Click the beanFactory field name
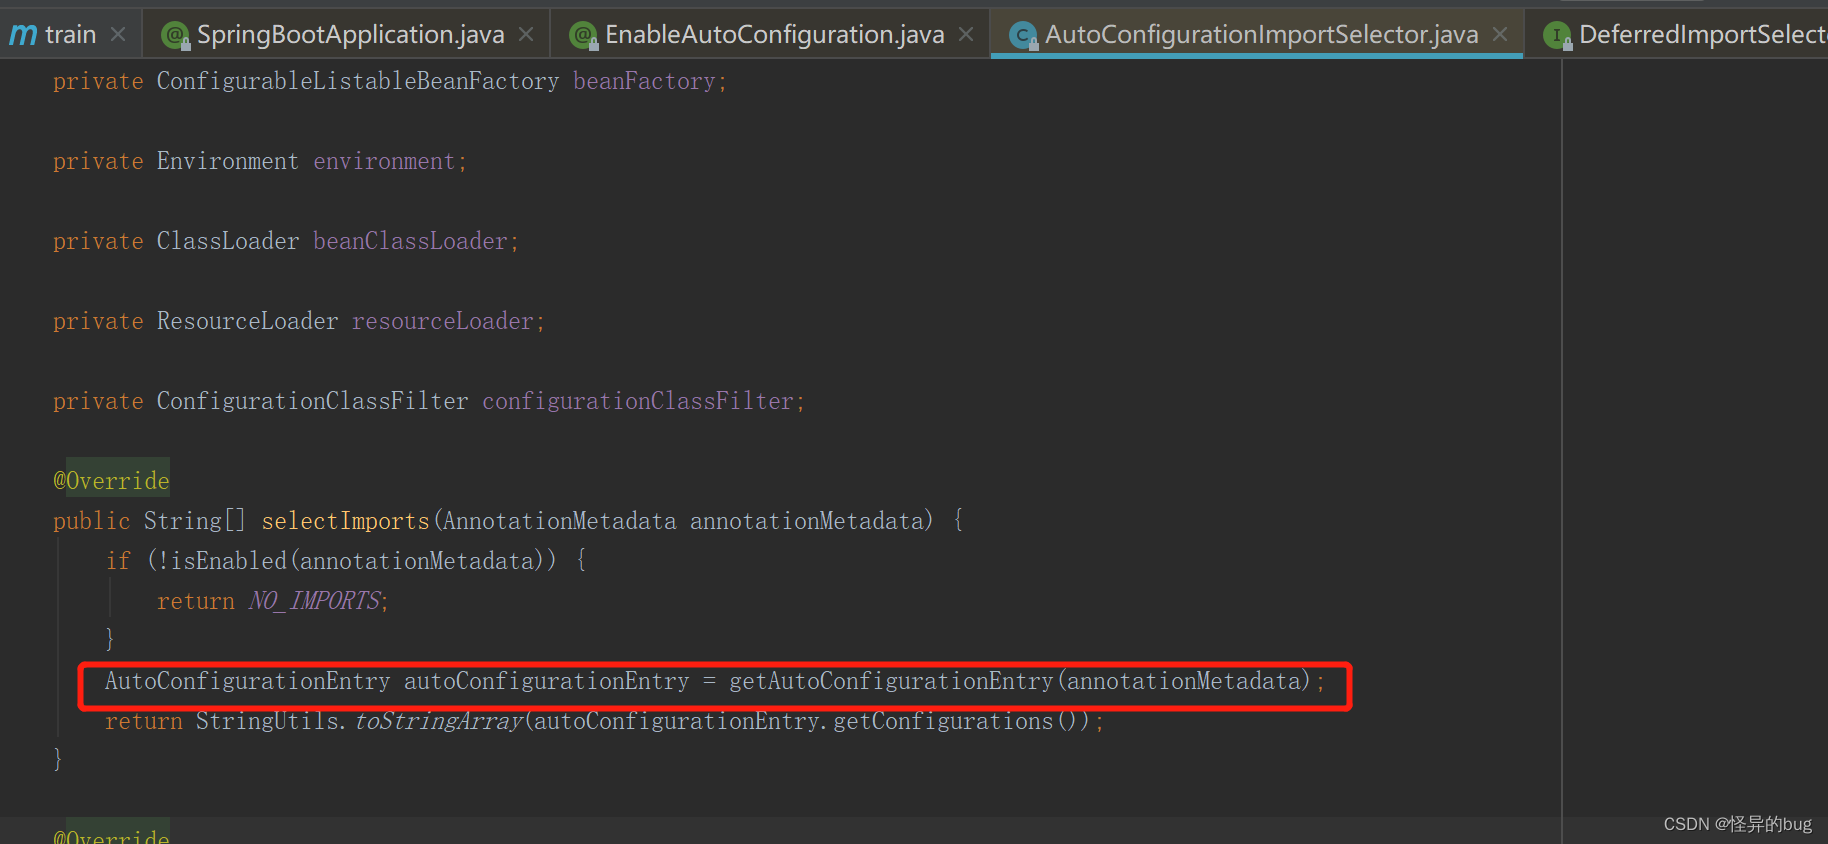Viewport: 1828px width, 844px height. (644, 81)
